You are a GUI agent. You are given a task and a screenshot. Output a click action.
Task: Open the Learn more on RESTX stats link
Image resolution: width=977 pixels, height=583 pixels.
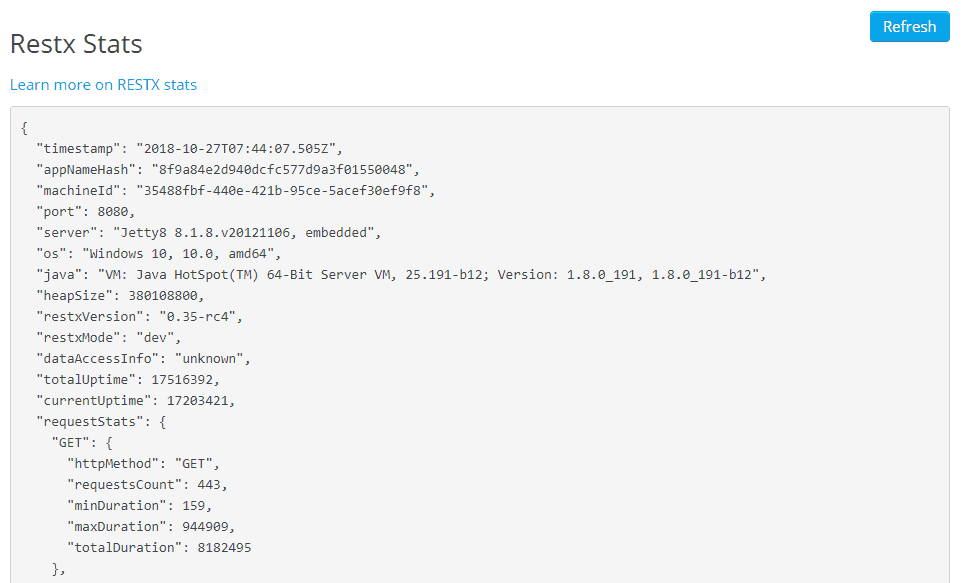(103, 85)
